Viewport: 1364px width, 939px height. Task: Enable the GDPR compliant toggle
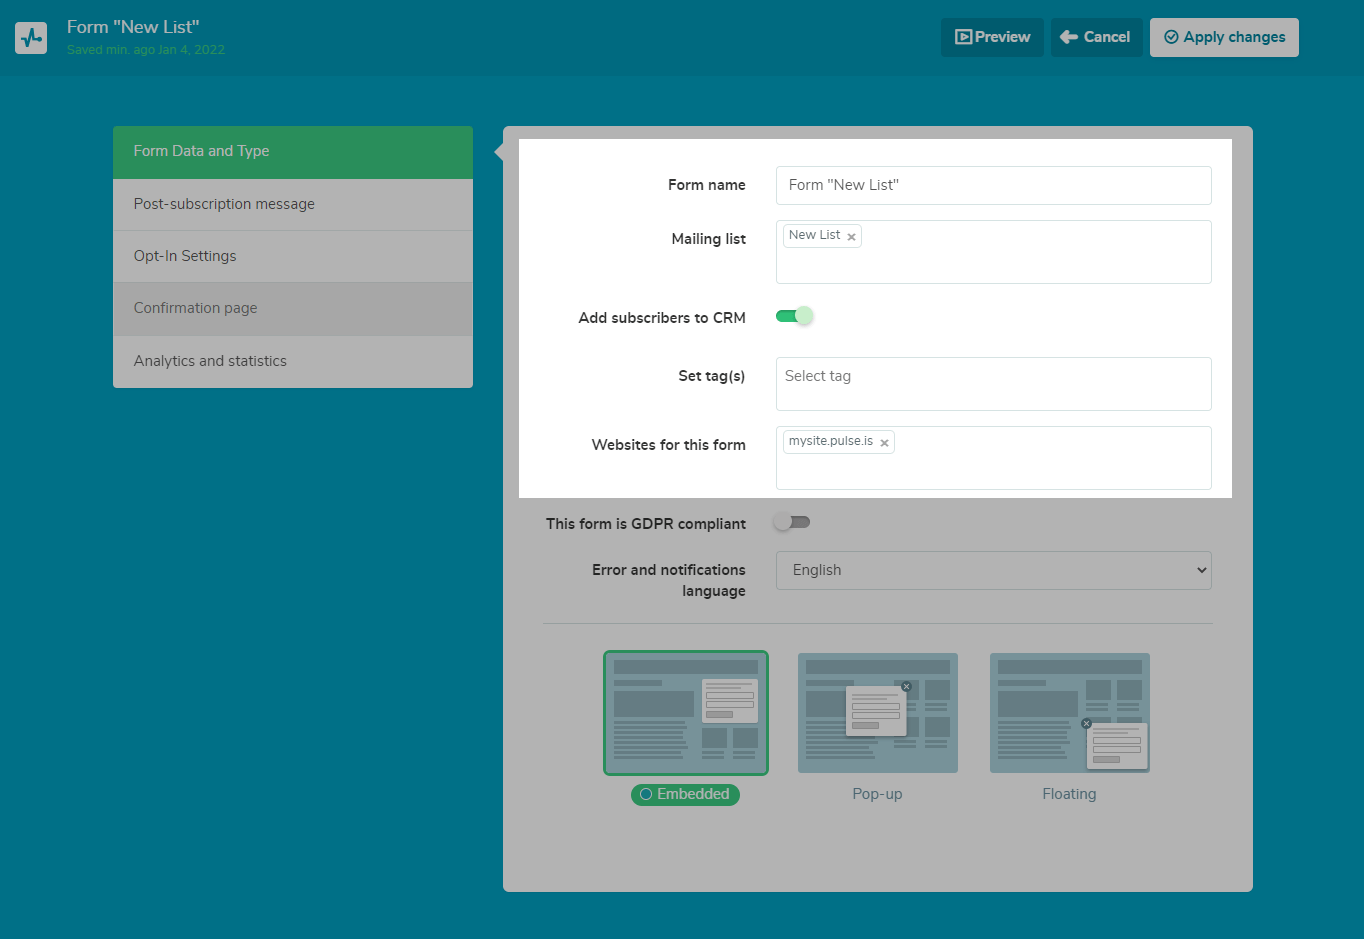coord(792,522)
